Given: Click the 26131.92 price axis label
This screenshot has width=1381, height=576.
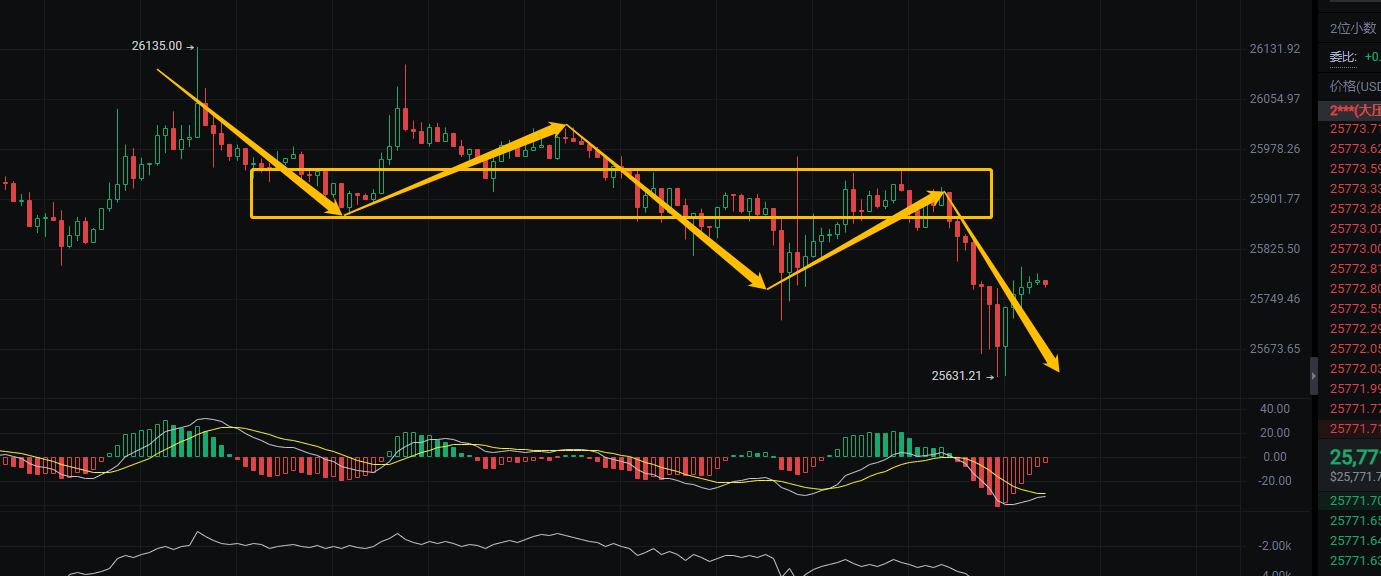Looking at the screenshot, I should 1274,49.
